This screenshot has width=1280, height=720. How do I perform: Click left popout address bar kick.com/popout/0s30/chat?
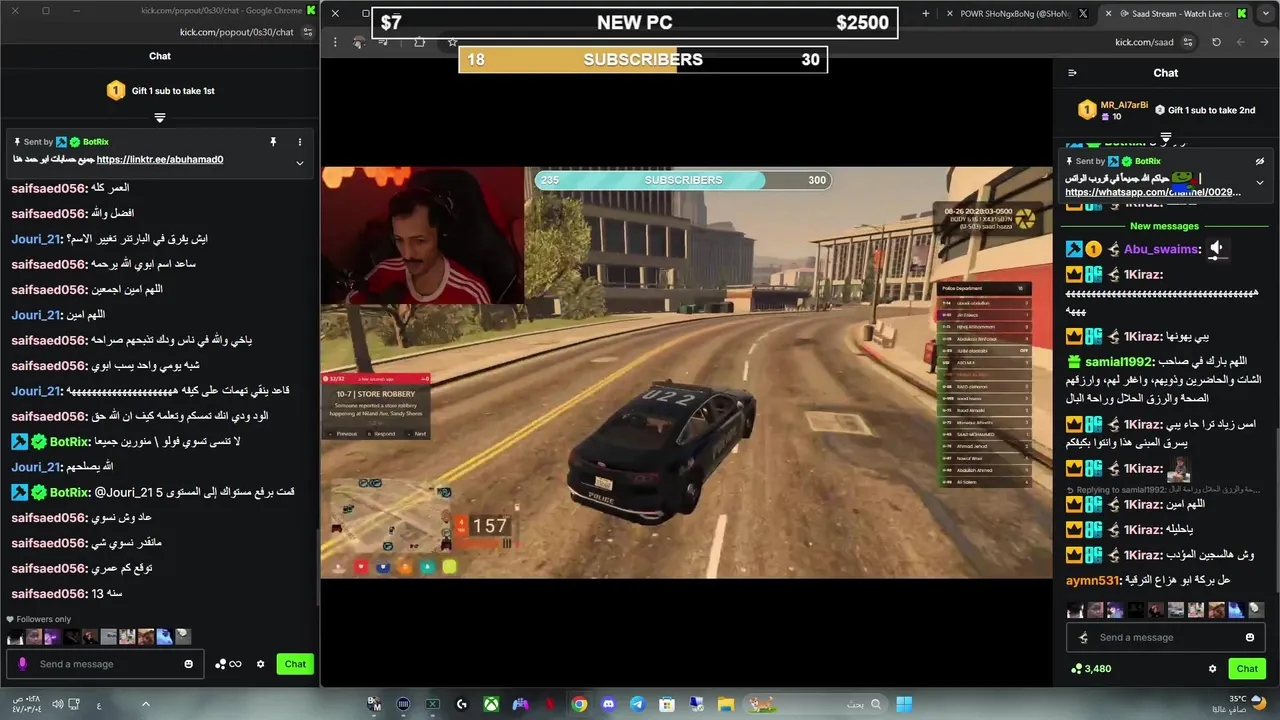pyautogui.click(x=237, y=32)
